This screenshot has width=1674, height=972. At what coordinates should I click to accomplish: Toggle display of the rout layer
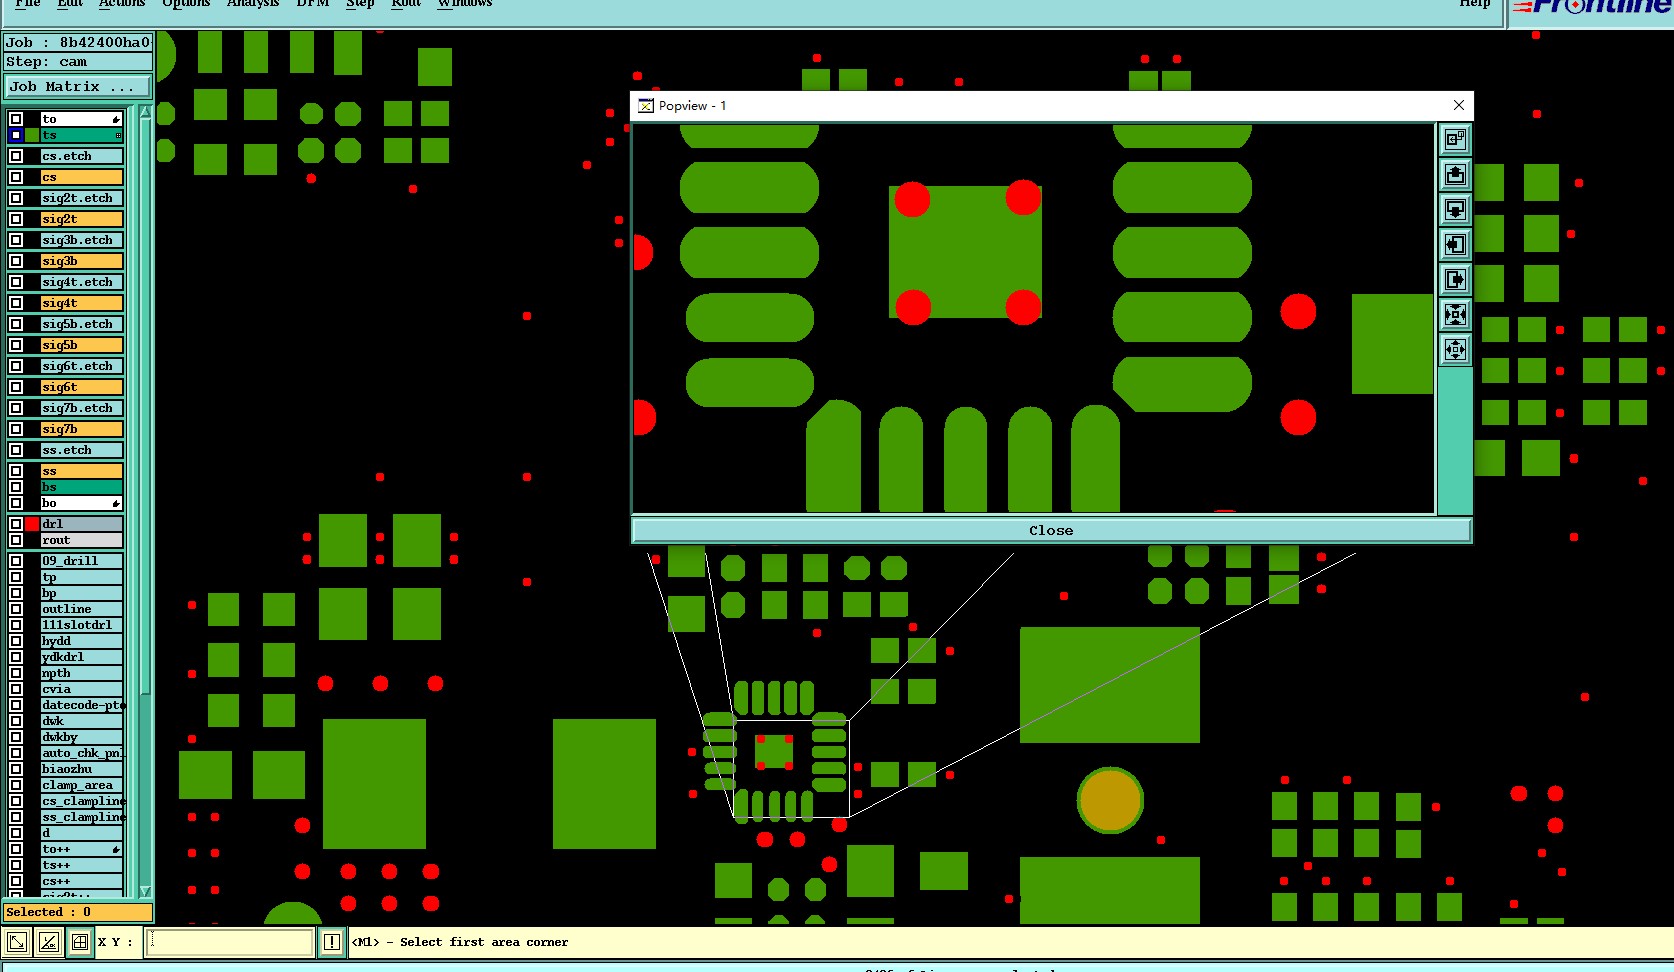click(x=16, y=540)
